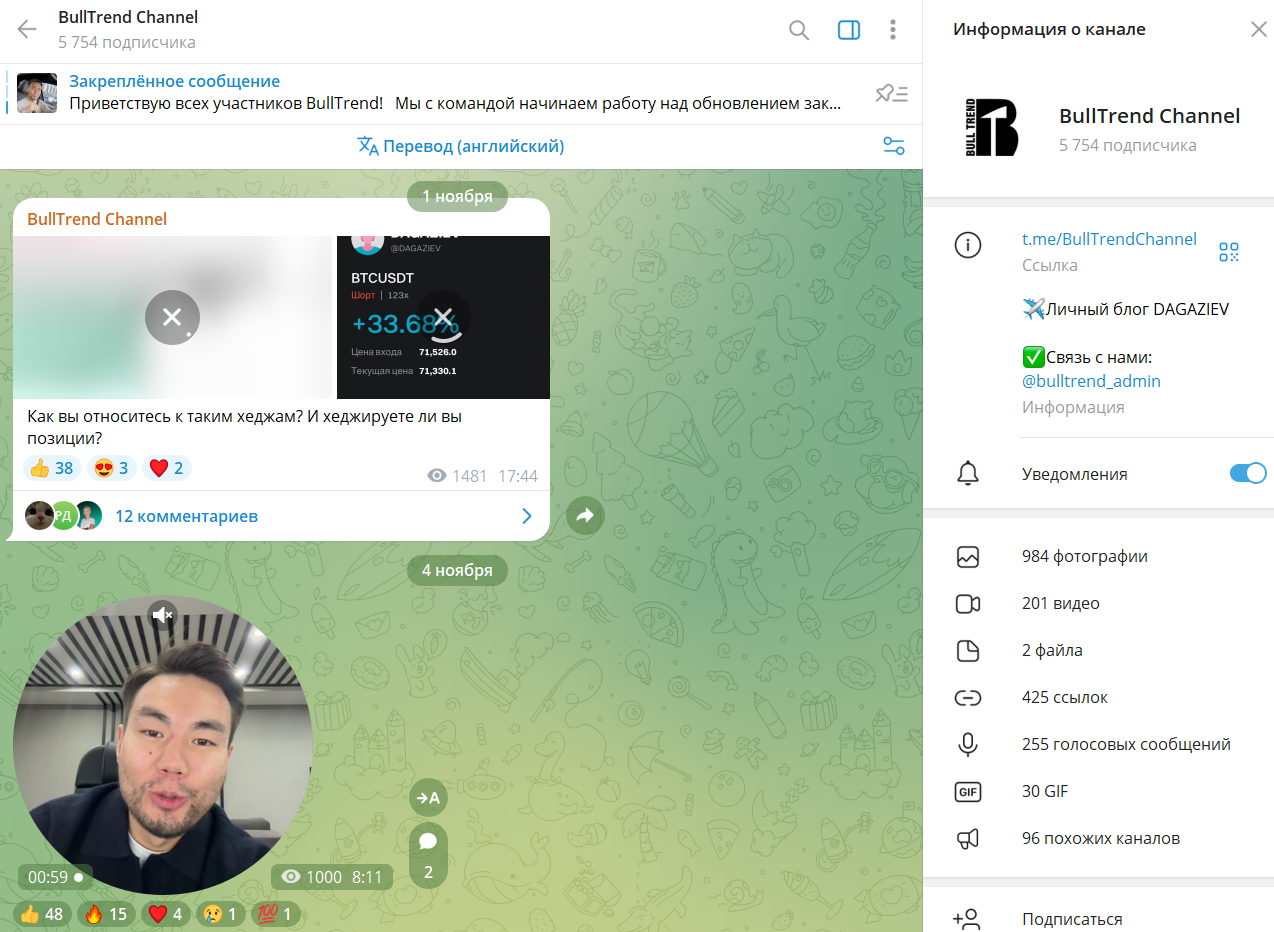Open the t.me/BullTrendChannel link
1274x932 pixels.
(x=1108, y=239)
